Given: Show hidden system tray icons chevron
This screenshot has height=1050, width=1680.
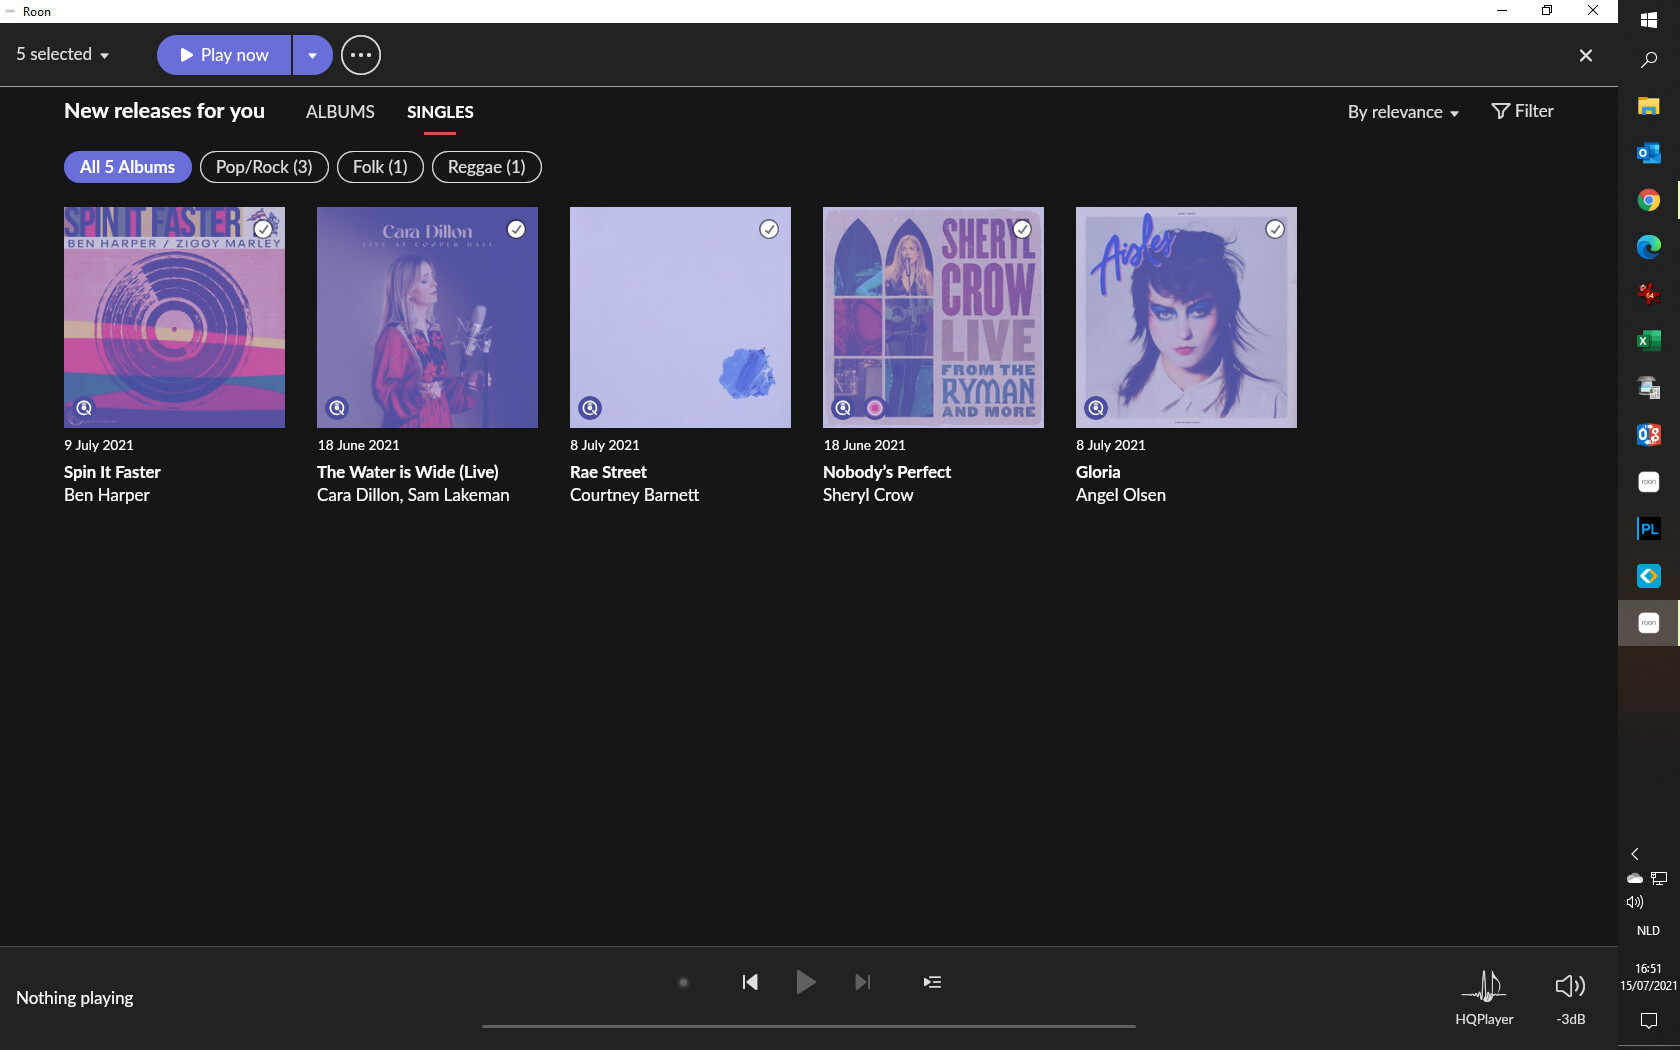Looking at the screenshot, I should [x=1635, y=854].
